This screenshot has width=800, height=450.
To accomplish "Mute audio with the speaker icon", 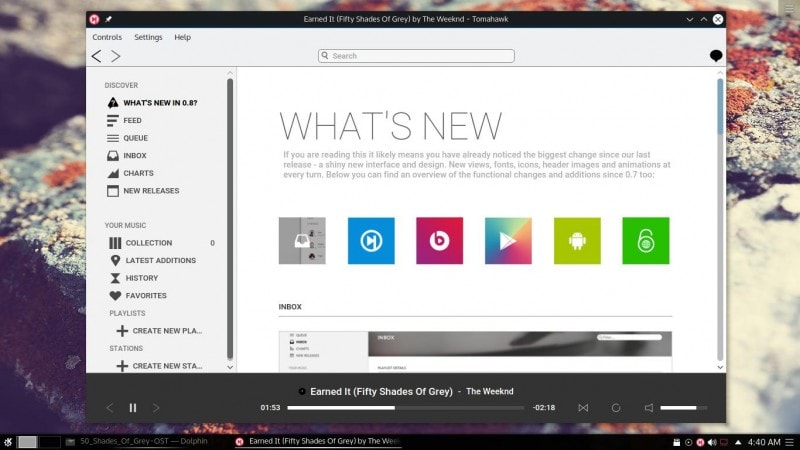I will pyautogui.click(x=649, y=408).
